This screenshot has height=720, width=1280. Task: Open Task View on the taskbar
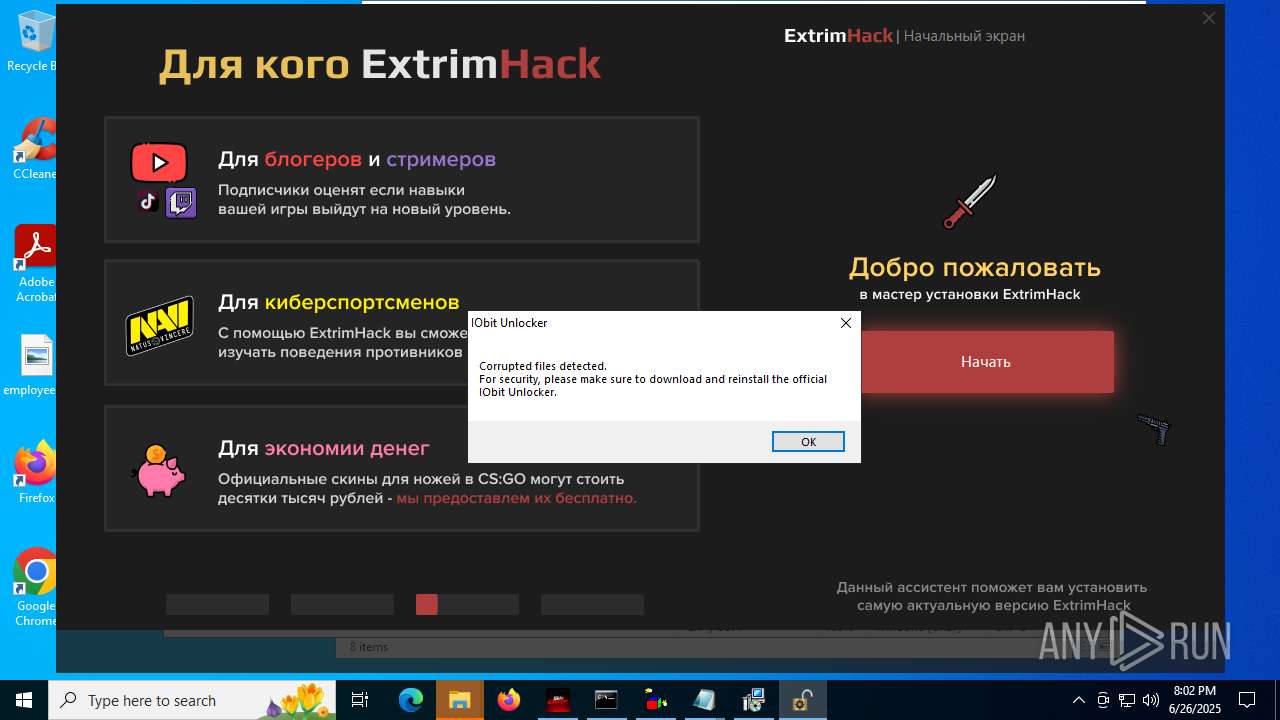[360, 700]
